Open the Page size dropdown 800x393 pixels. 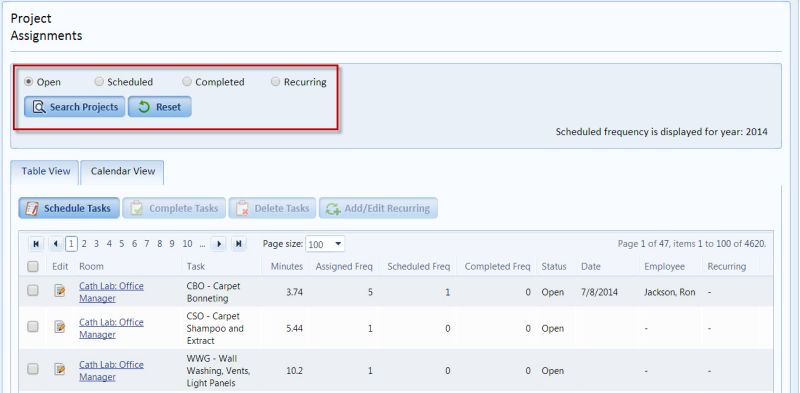[x=325, y=244]
